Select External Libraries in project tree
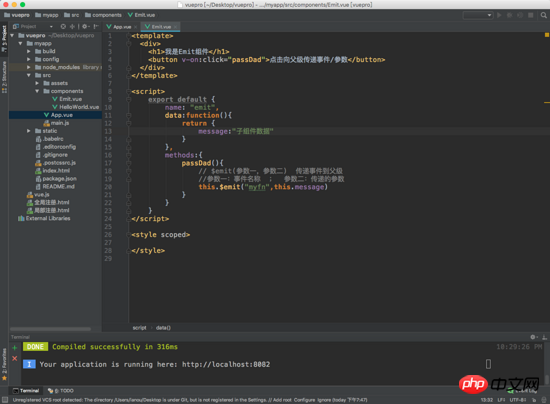Image resolution: width=550 pixels, height=404 pixels. pos(44,218)
